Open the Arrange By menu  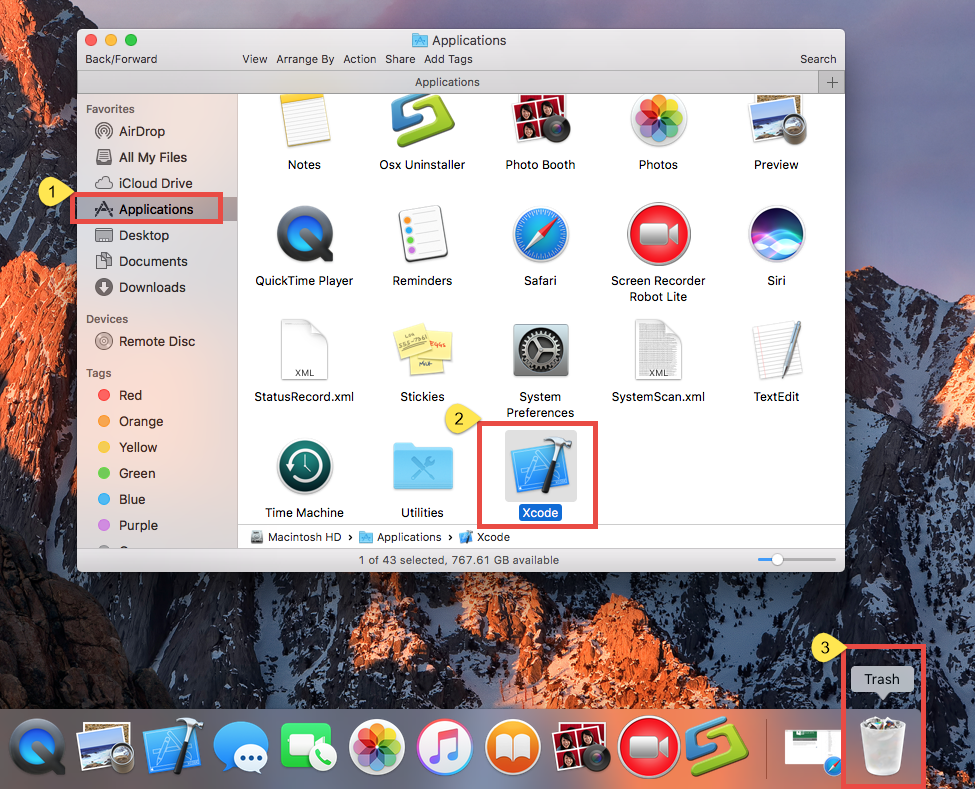305,59
